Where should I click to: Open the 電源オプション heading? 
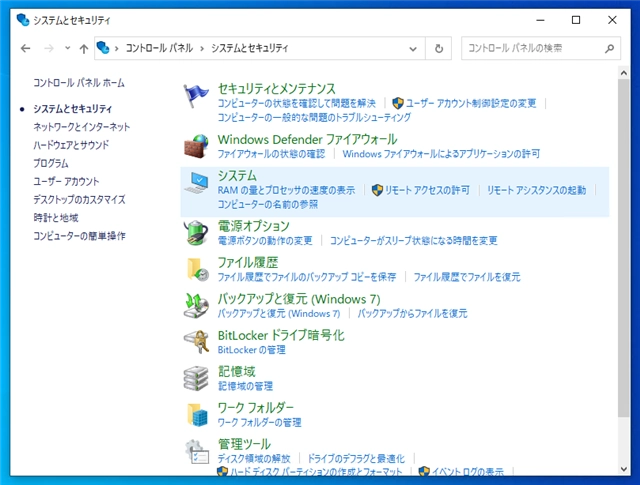point(253,226)
